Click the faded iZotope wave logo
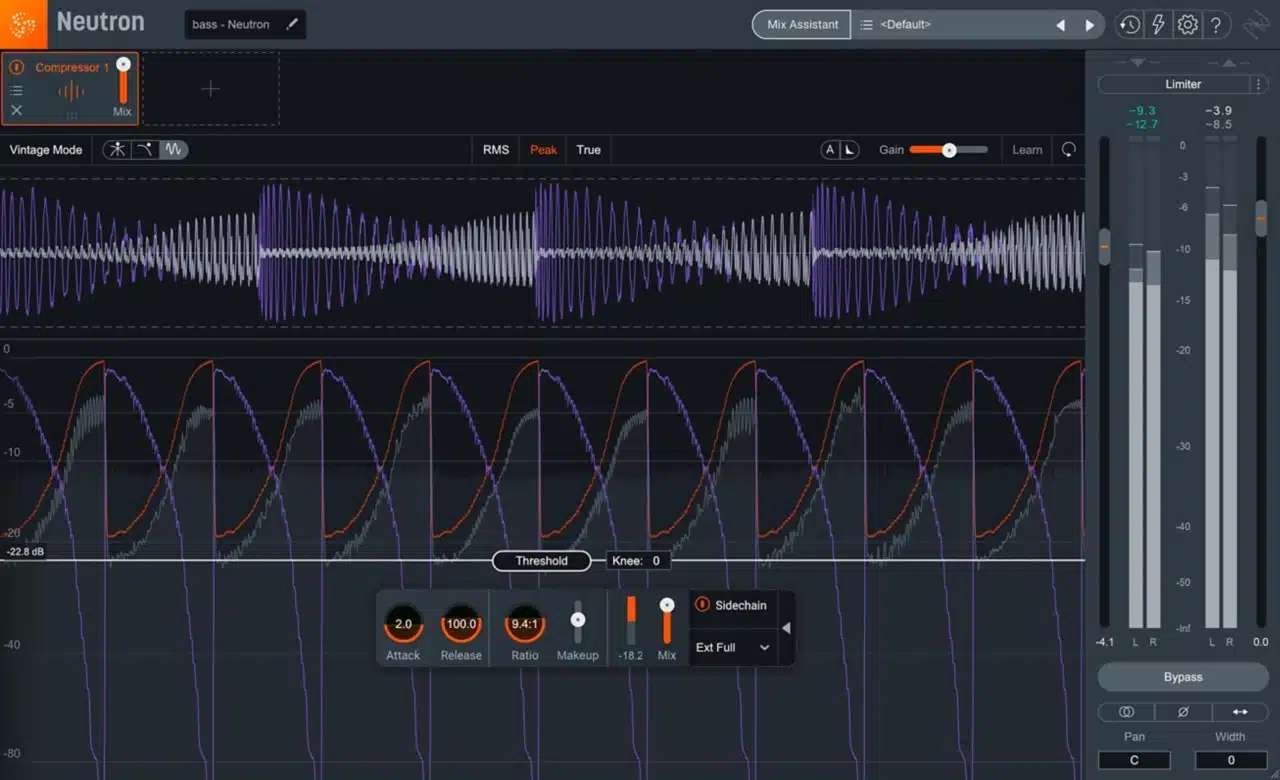 click(x=1256, y=25)
